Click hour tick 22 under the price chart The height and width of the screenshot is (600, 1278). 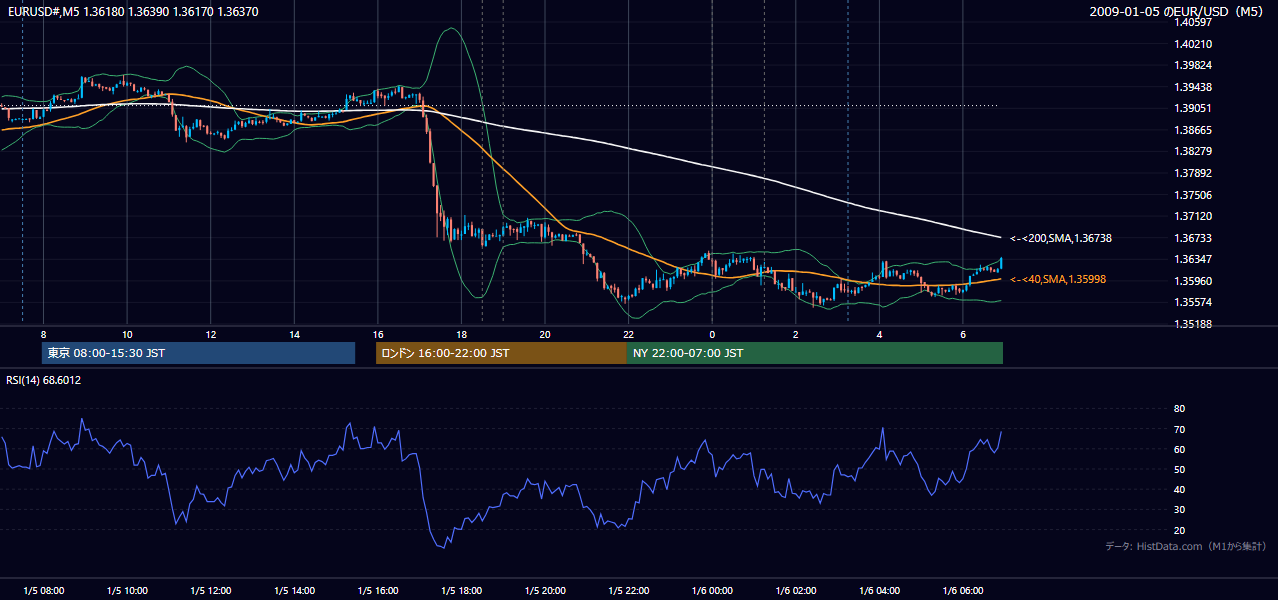point(628,334)
